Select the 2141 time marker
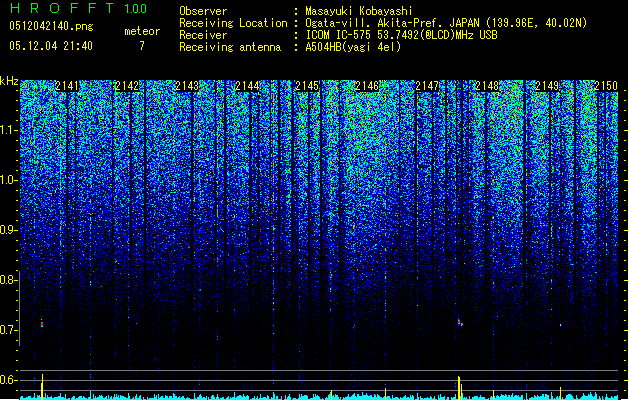This screenshot has width=629, height=400. click(x=67, y=86)
